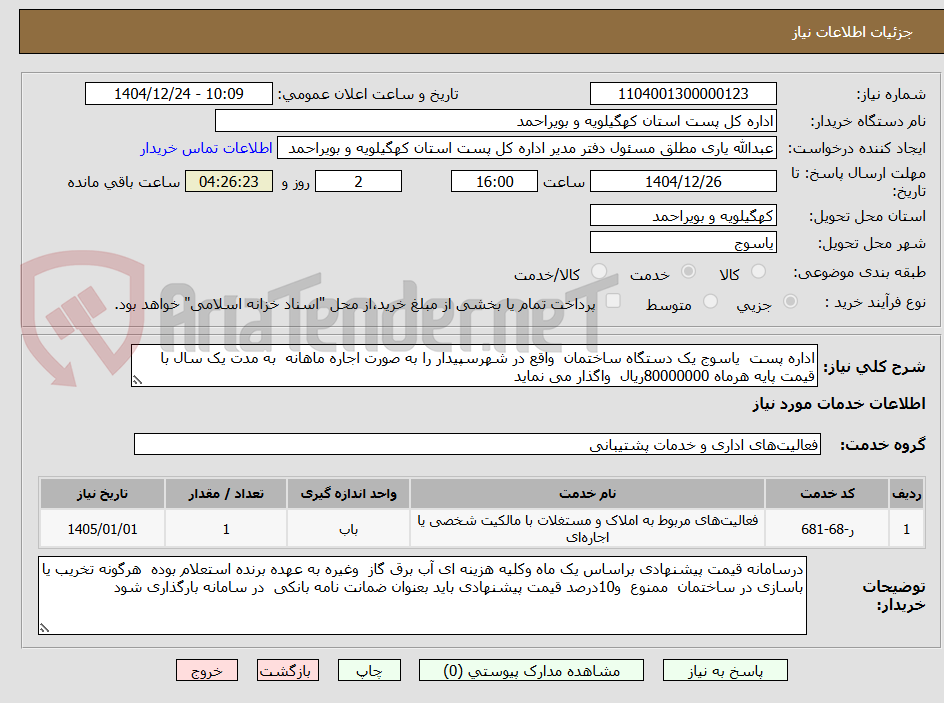
Task: Select the کالا radio button
Action: (x=759, y=272)
